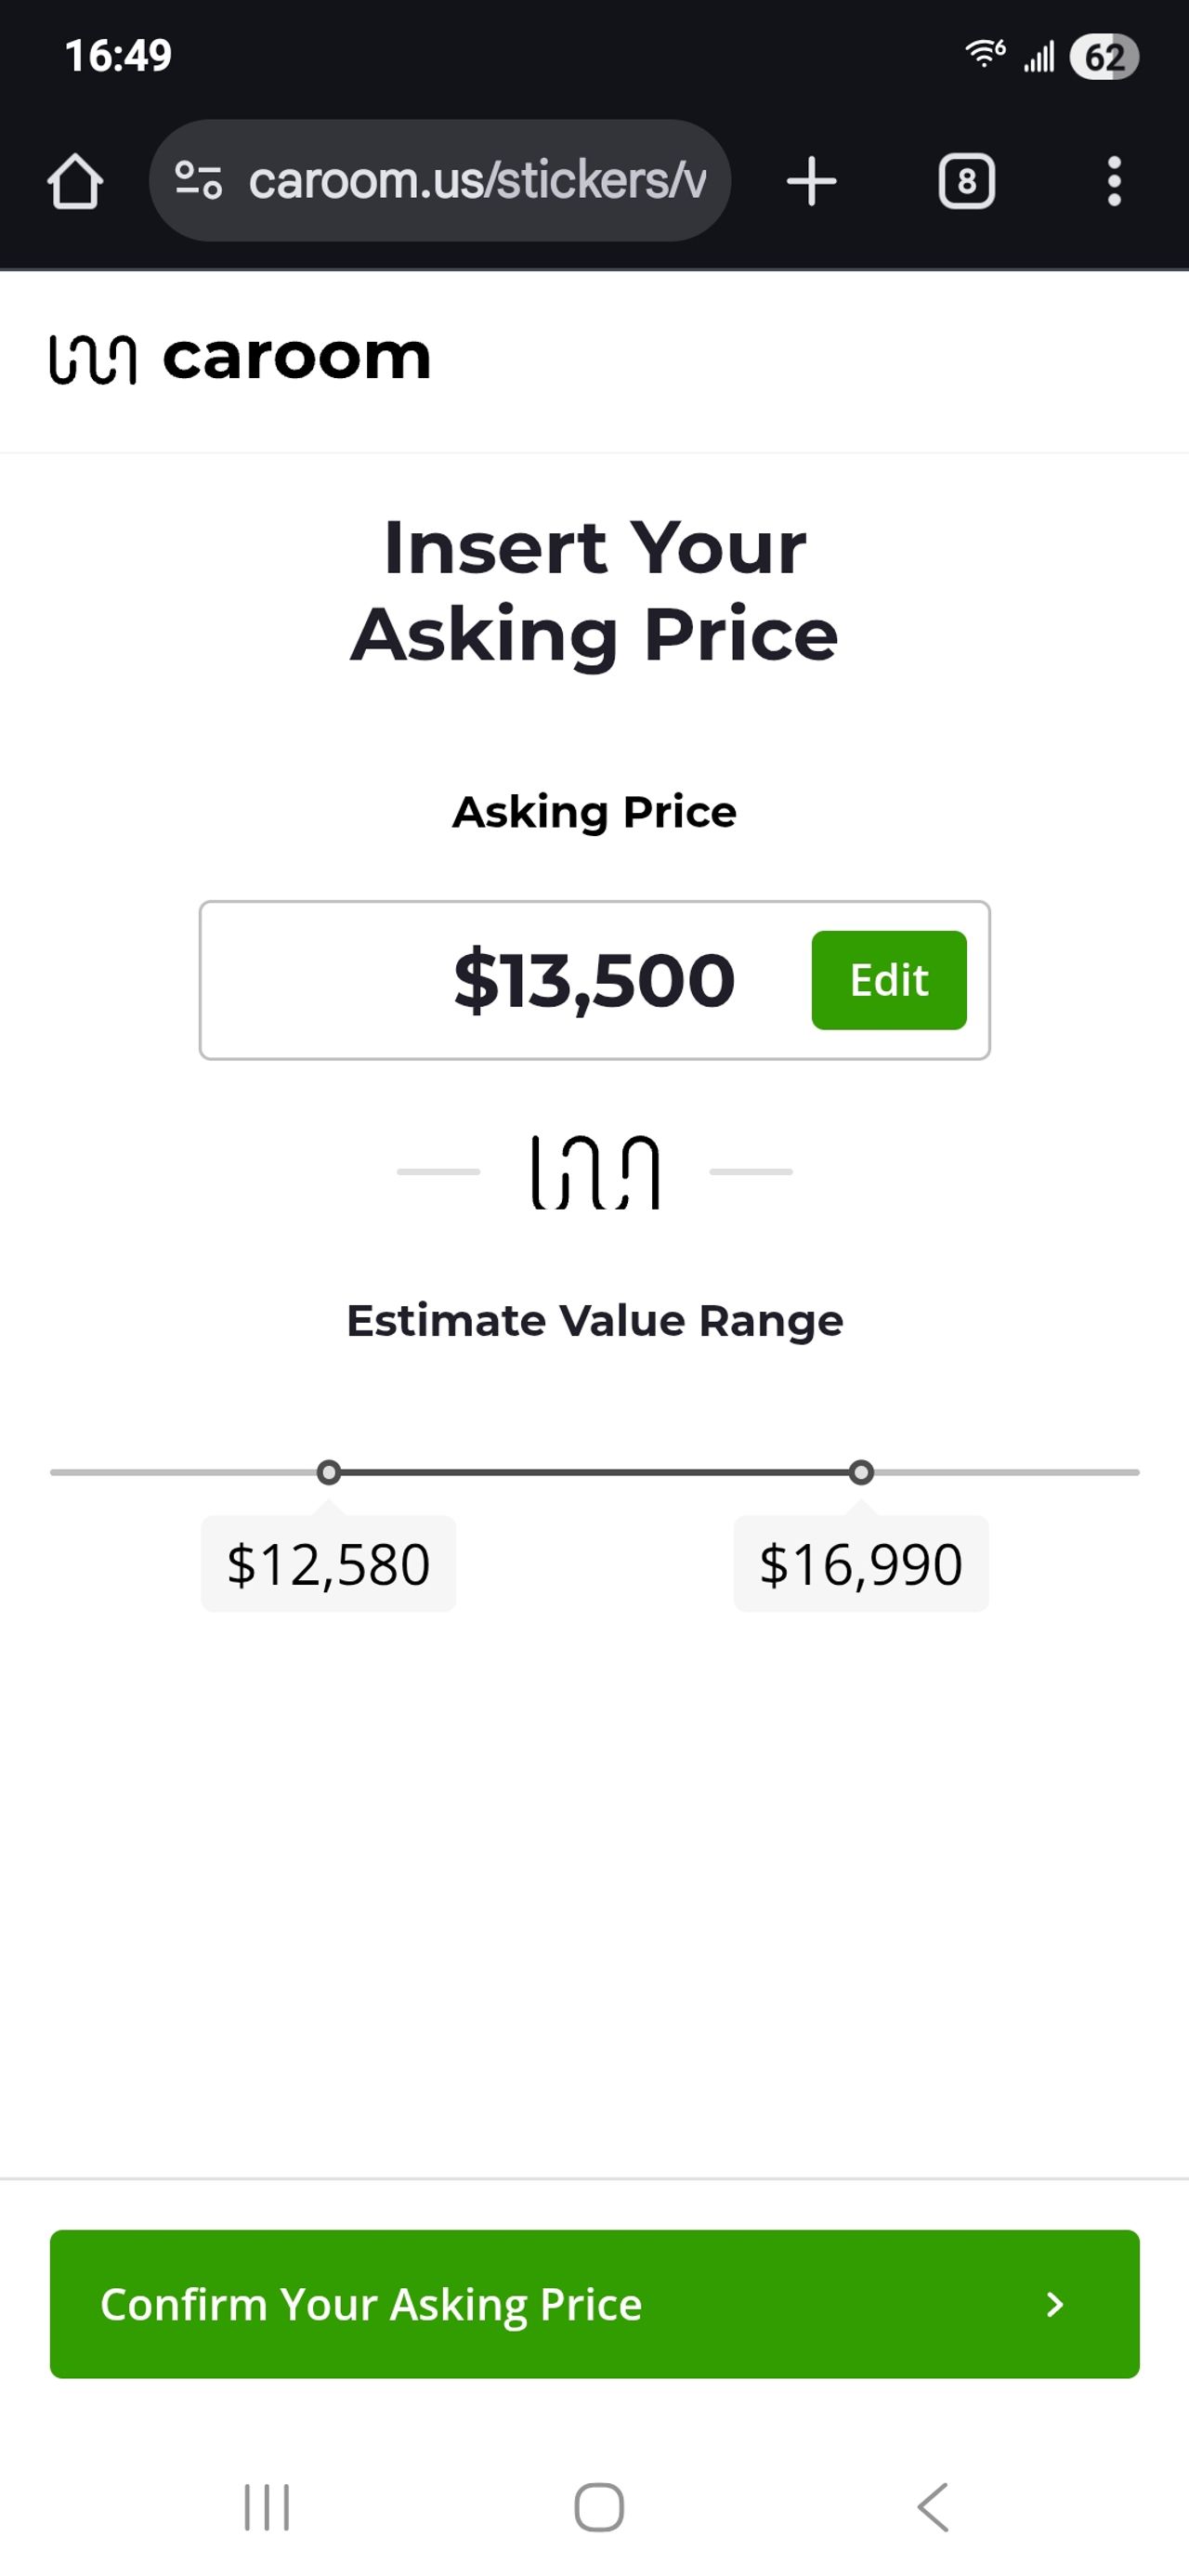The height and width of the screenshot is (2576, 1189).
Task: Open the browser three-dot menu
Action: click(1114, 182)
